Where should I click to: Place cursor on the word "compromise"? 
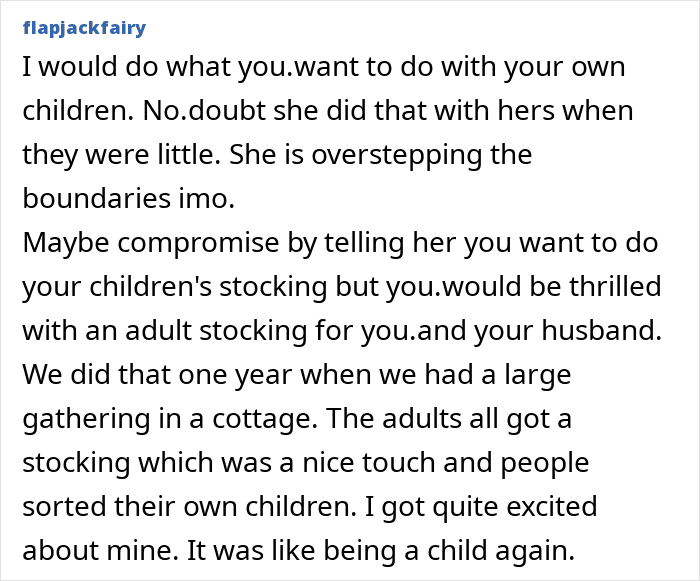coord(184,244)
